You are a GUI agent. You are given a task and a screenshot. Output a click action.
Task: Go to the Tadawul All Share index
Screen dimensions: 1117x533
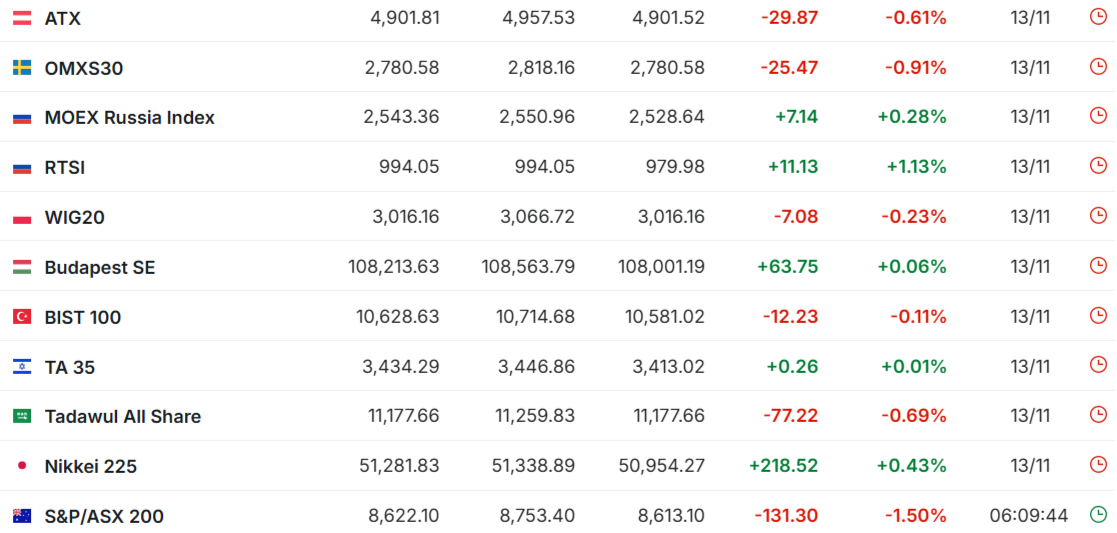pos(123,416)
